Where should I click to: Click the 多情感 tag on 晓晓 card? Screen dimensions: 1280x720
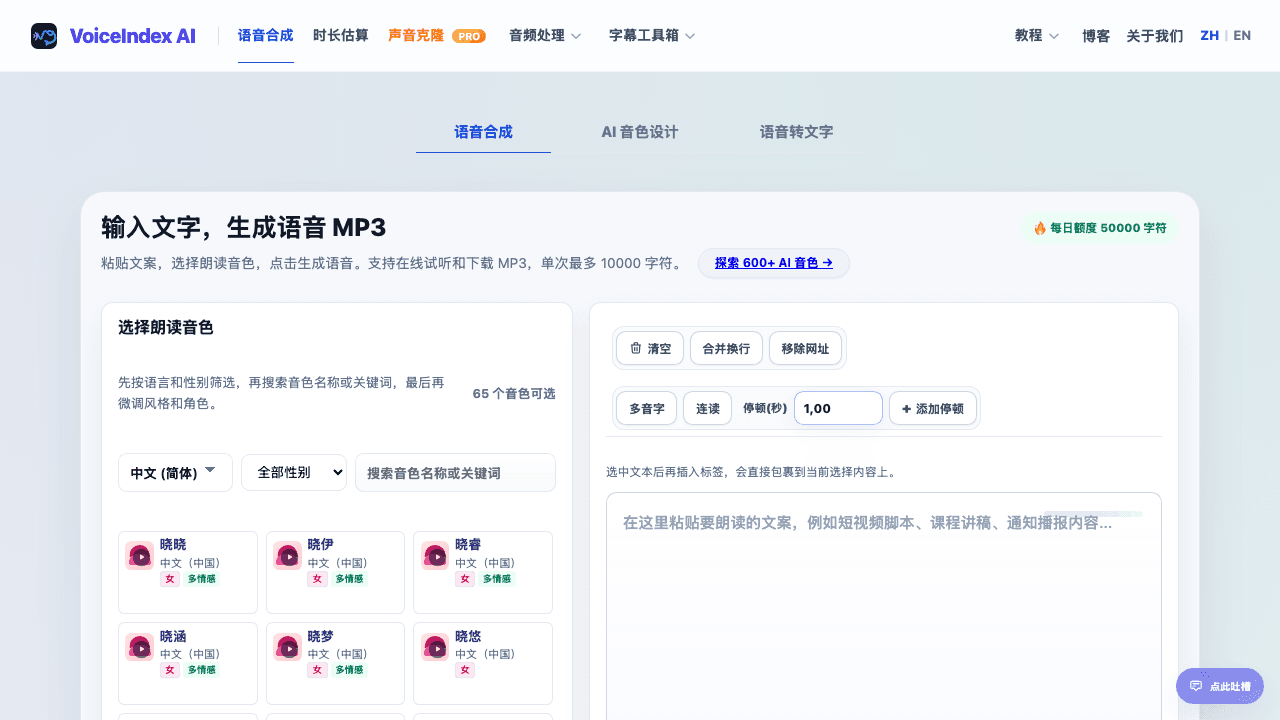(202, 579)
